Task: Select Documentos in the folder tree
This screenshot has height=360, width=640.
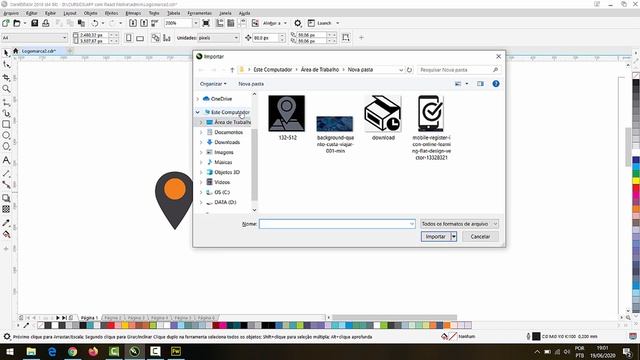Action: point(229,132)
